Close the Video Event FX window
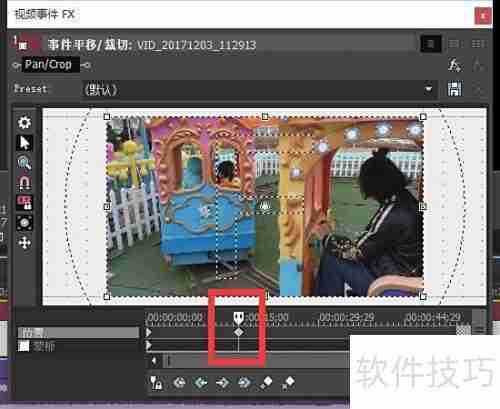The height and width of the screenshot is (409, 500). point(483,16)
